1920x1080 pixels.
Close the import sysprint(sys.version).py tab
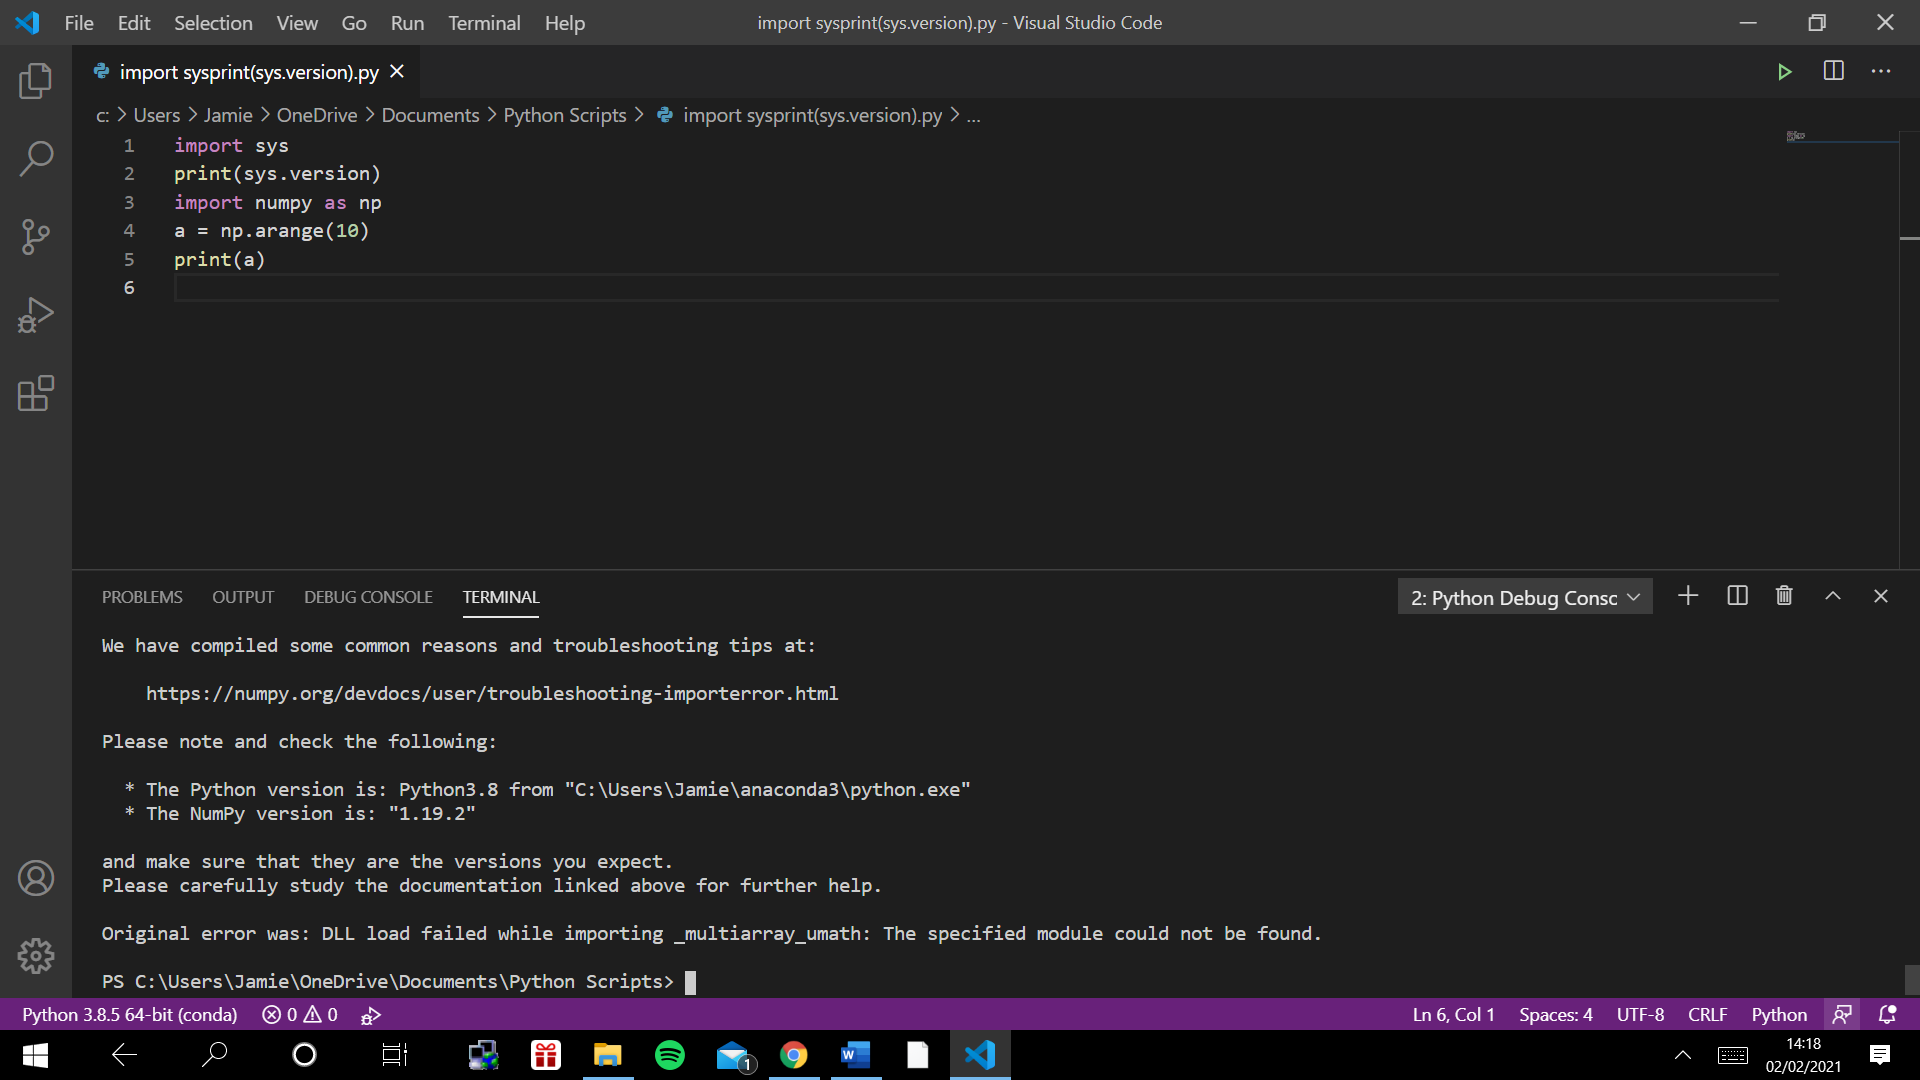point(397,72)
